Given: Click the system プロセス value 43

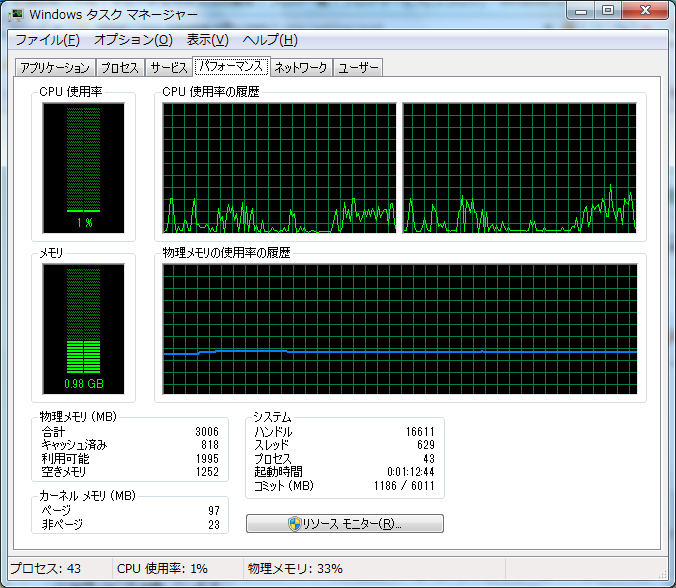Looking at the screenshot, I should click(x=429, y=459).
